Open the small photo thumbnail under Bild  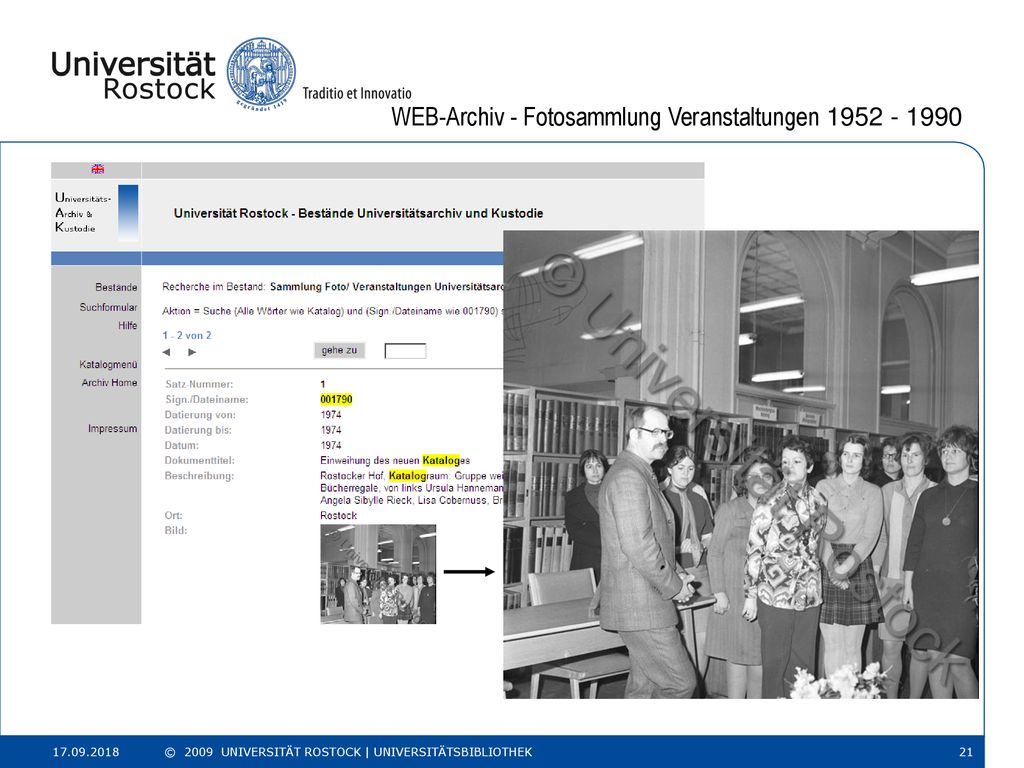(378, 574)
